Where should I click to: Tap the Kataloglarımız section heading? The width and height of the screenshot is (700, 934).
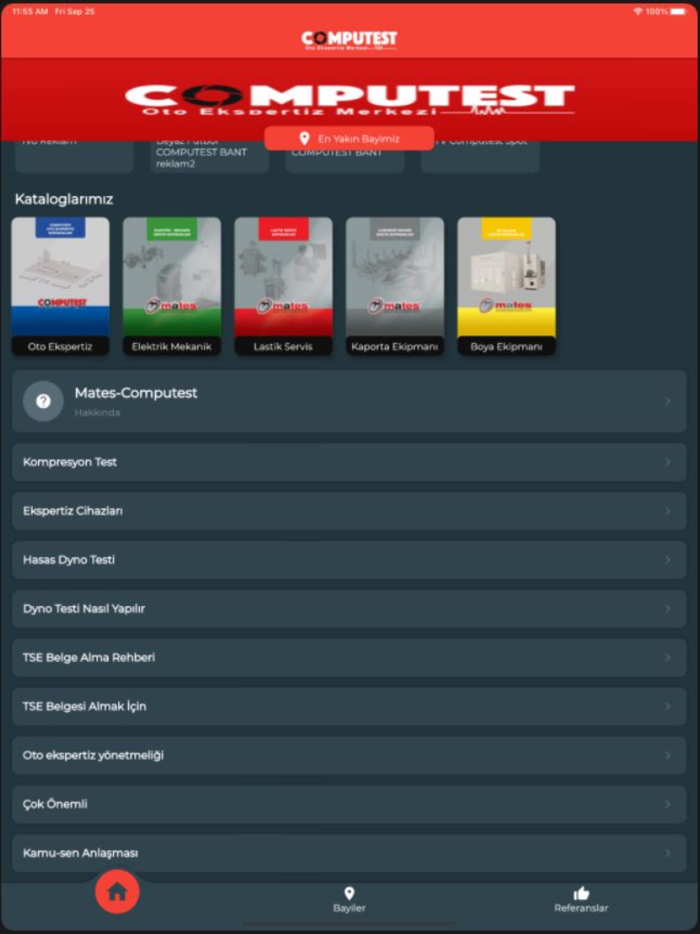pyautogui.click(x=64, y=199)
